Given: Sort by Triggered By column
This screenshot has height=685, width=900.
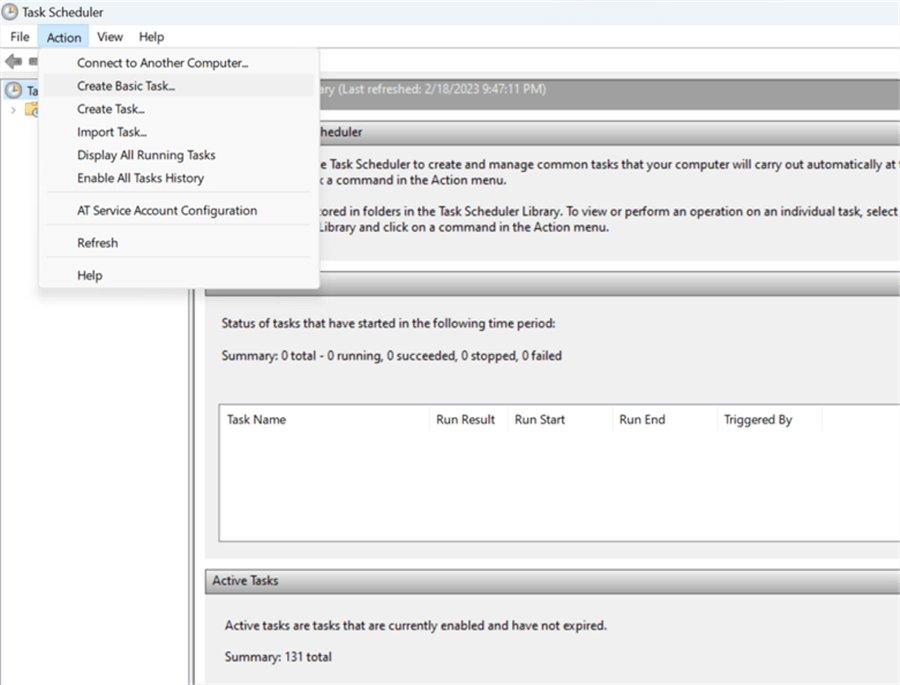Looking at the screenshot, I should point(769,419).
